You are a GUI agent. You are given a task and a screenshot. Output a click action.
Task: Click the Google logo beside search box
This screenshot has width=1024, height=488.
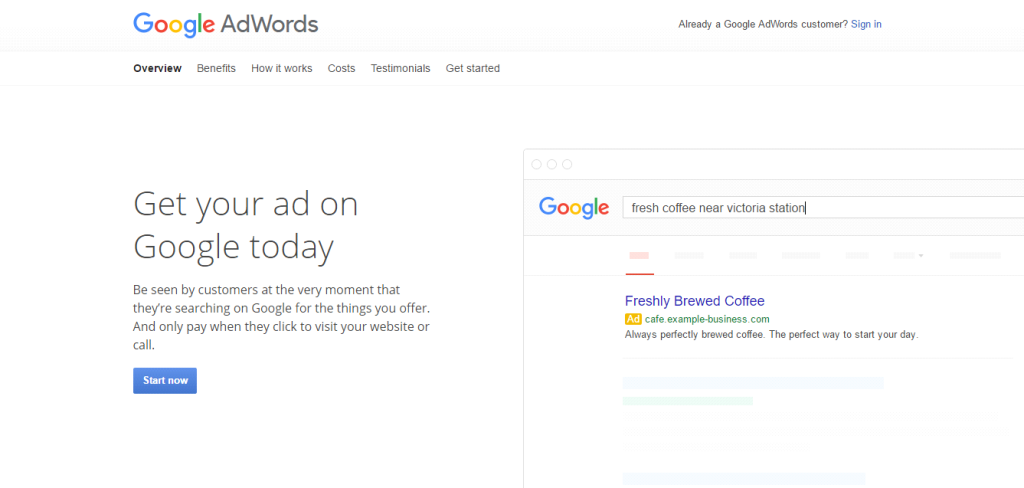coord(573,208)
